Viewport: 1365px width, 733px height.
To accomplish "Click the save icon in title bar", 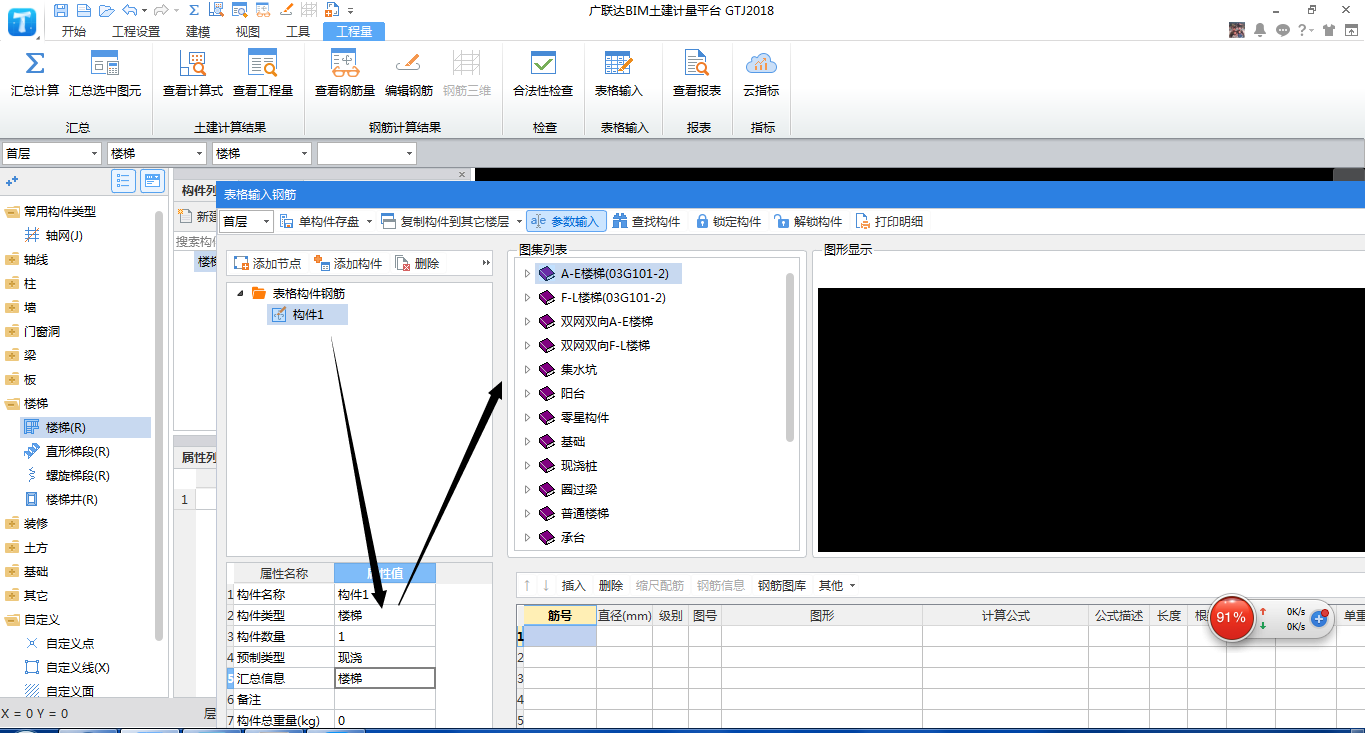I will click(x=61, y=10).
